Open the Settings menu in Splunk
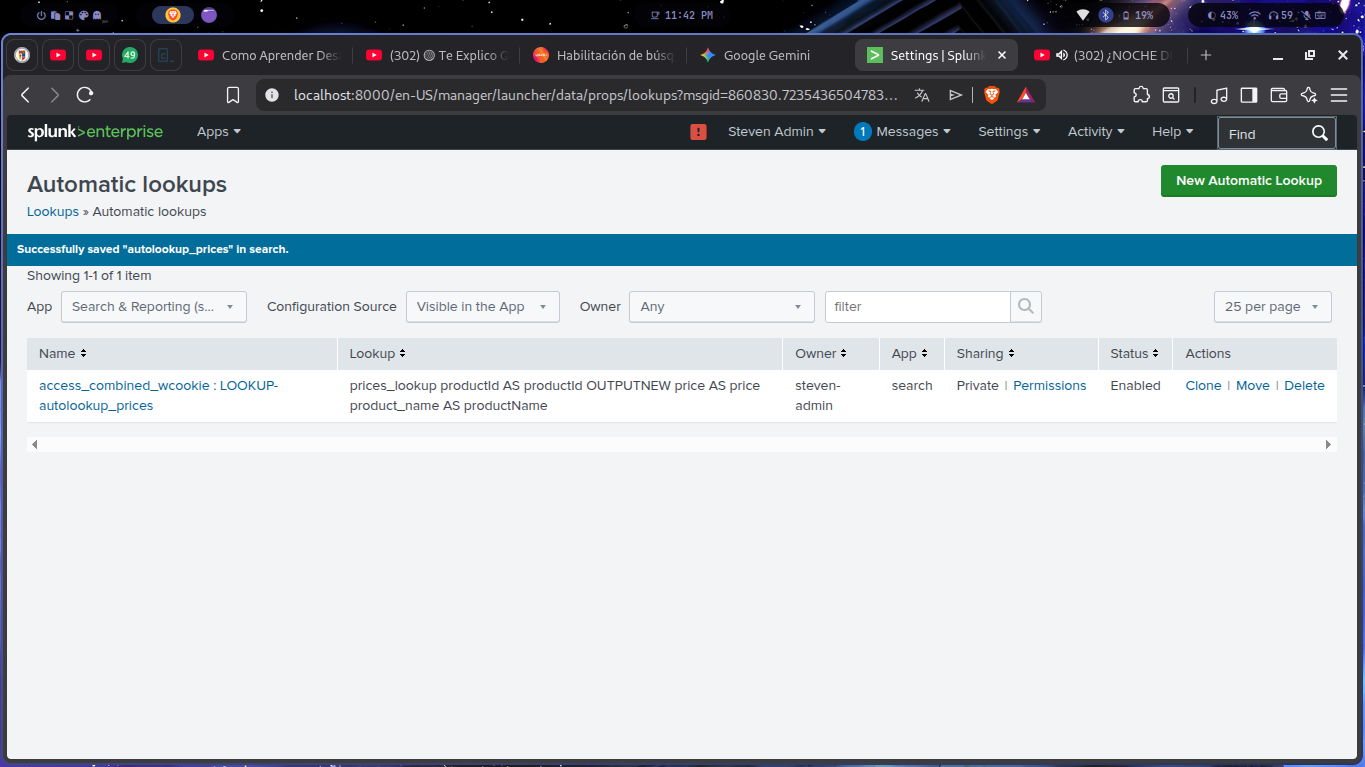Screen dimensions: 1365x767 pyautogui.click(x=1008, y=131)
